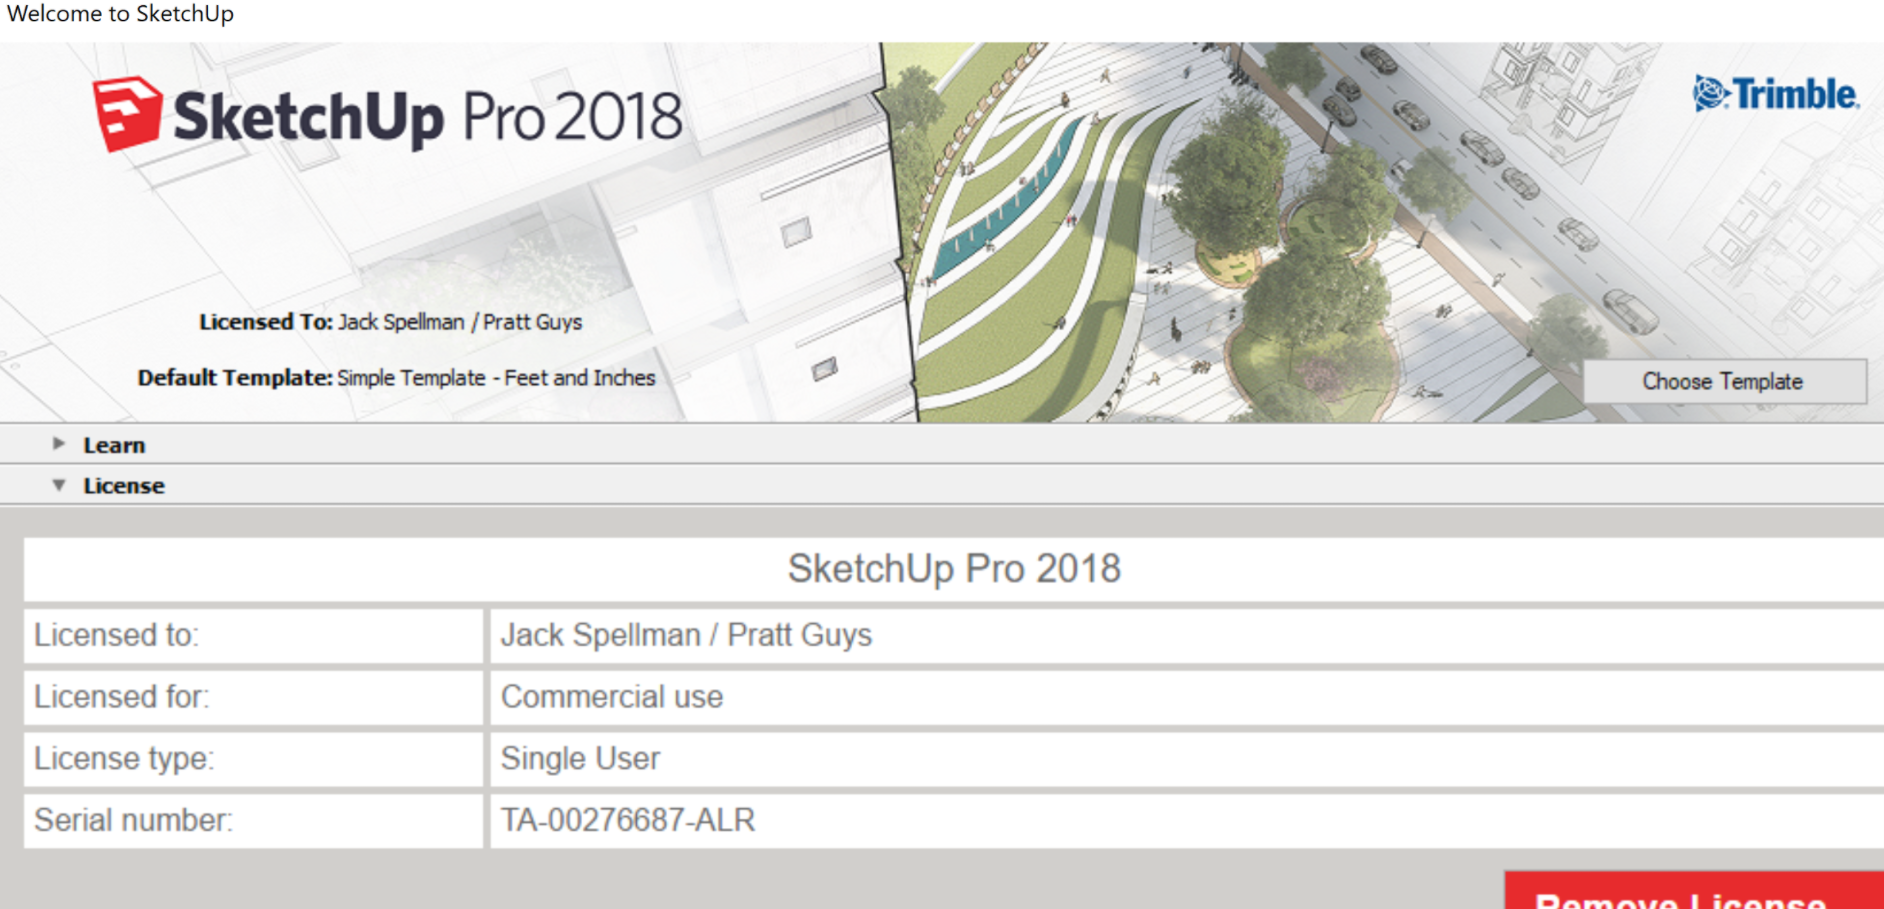Image resolution: width=1884 pixels, height=909 pixels.
Task: Select the serial number TA-00276687-ALR
Action: (x=628, y=820)
